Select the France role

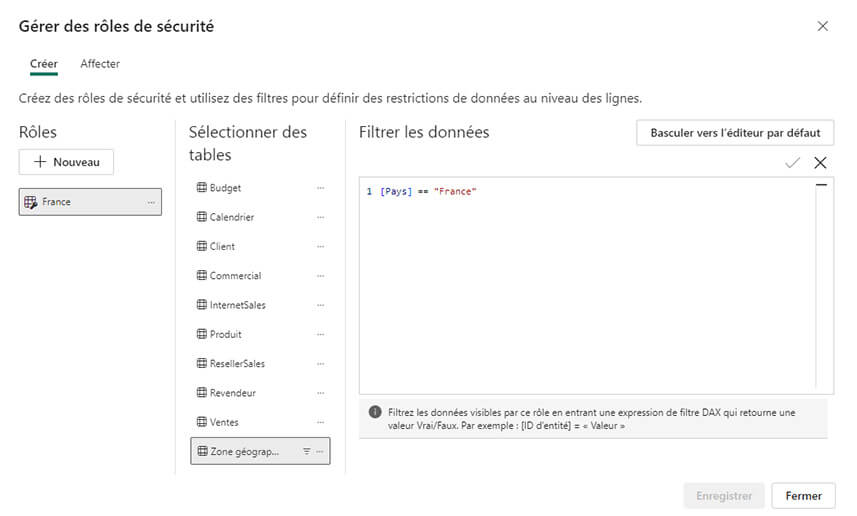click(x=90, y=202)
